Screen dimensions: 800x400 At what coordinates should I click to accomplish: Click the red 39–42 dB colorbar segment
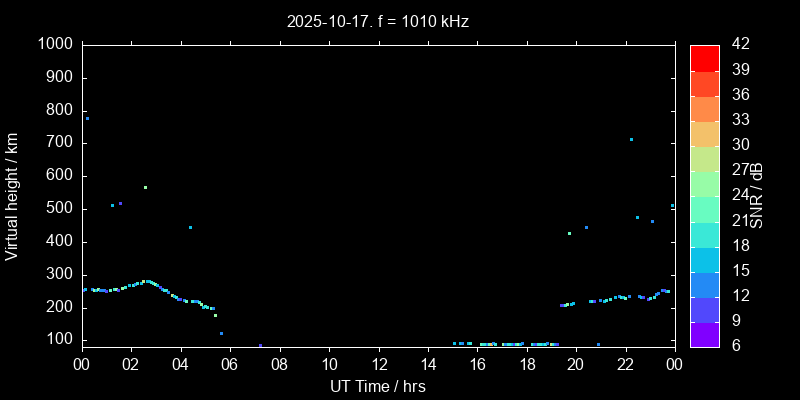click(704, 58)
